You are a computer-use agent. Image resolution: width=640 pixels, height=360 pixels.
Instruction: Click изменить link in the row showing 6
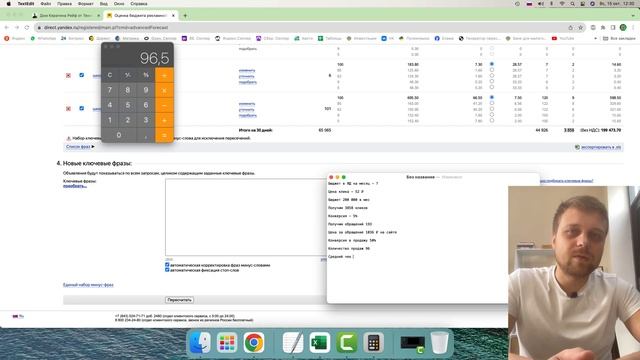coord(247,71)
